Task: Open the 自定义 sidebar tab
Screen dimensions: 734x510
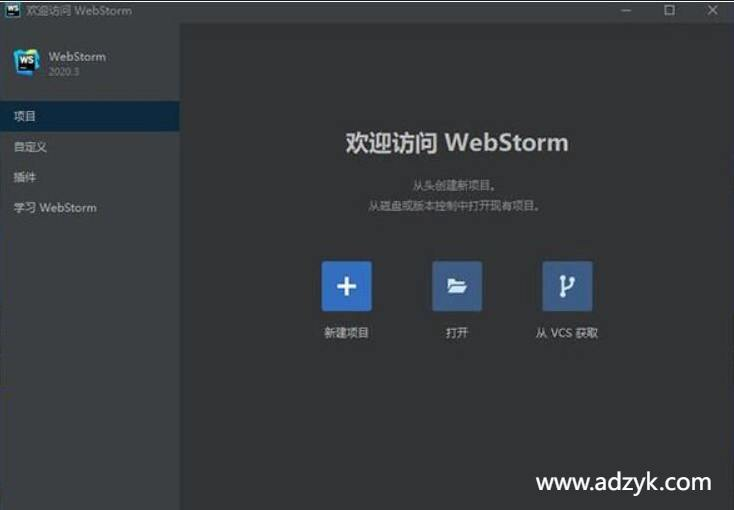Action: tap(90, 147)
